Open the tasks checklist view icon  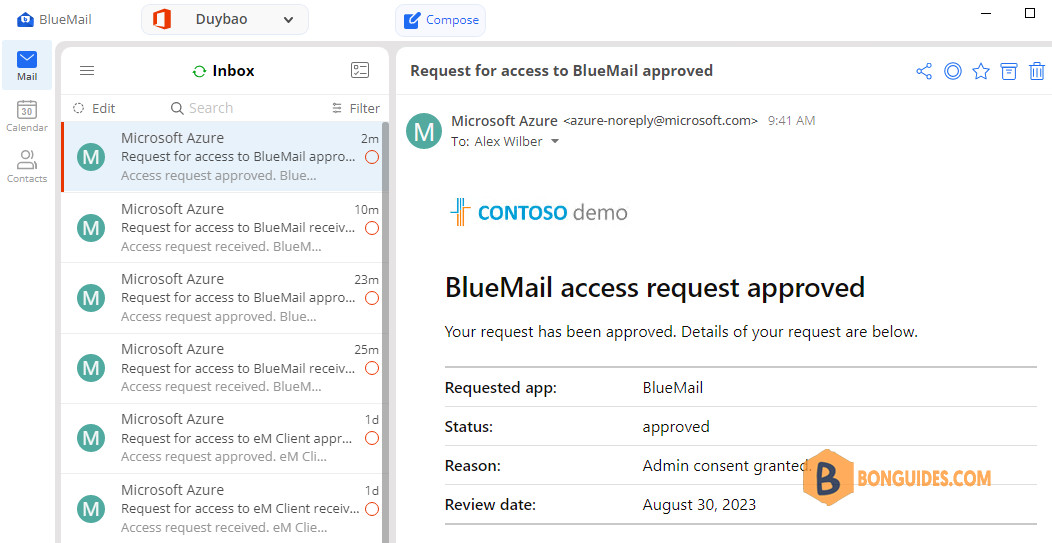[x=360, y=70]
